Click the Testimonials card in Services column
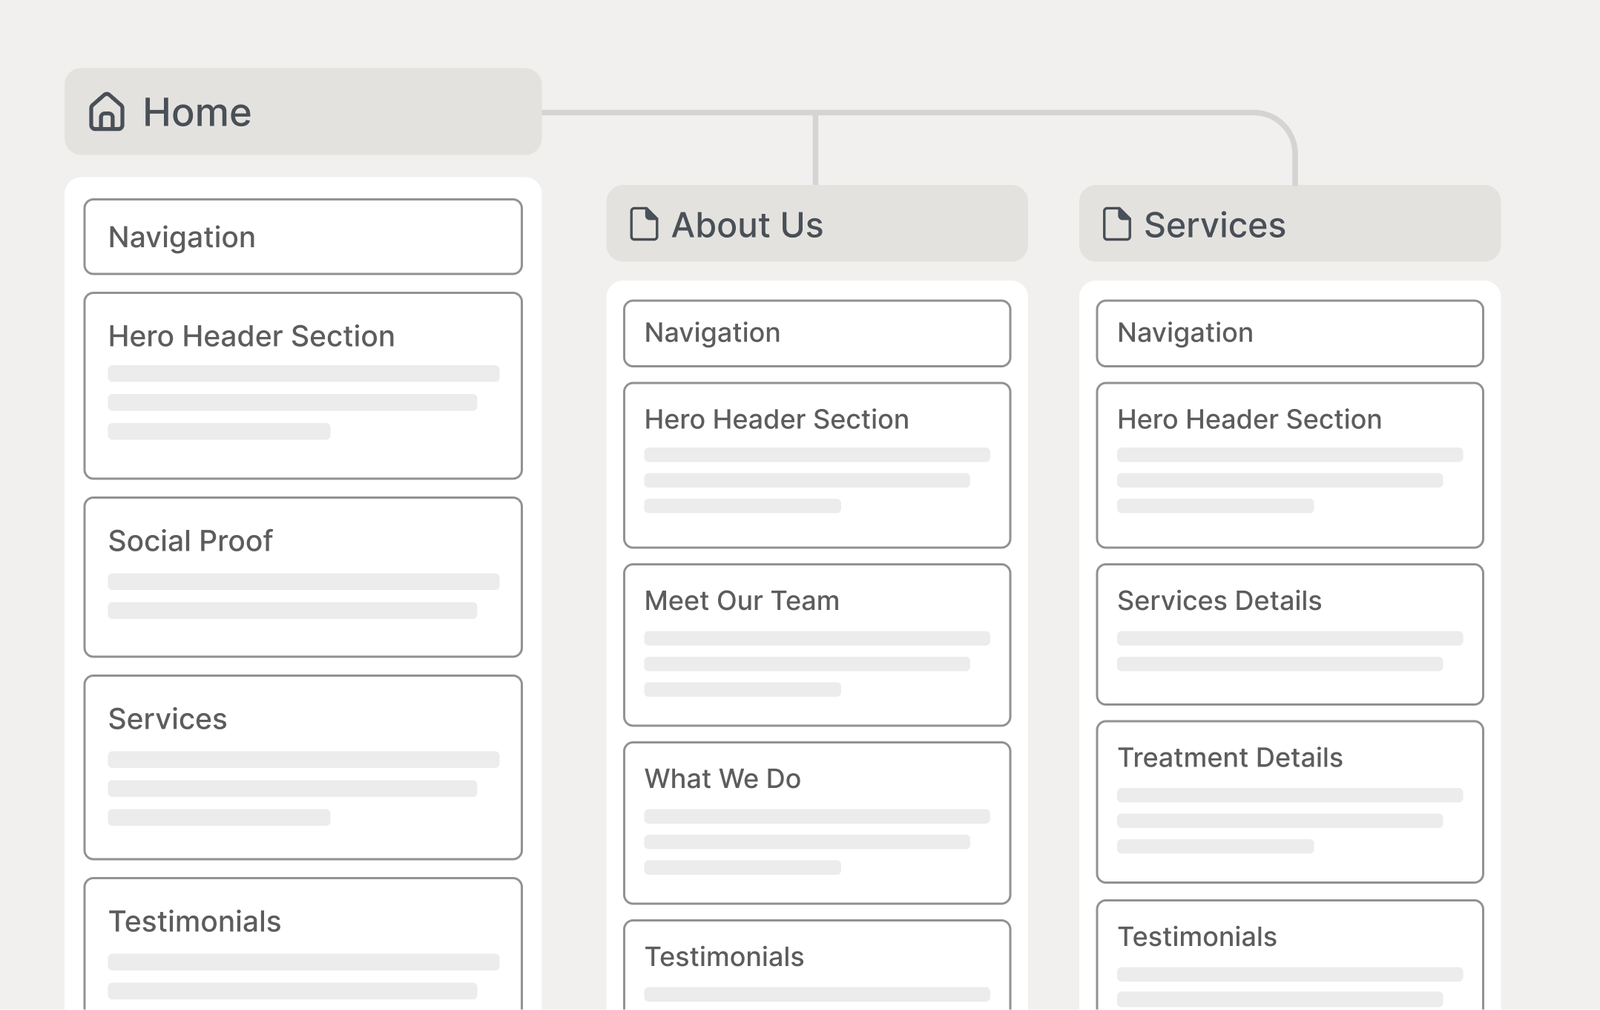 pos(1289,954)
